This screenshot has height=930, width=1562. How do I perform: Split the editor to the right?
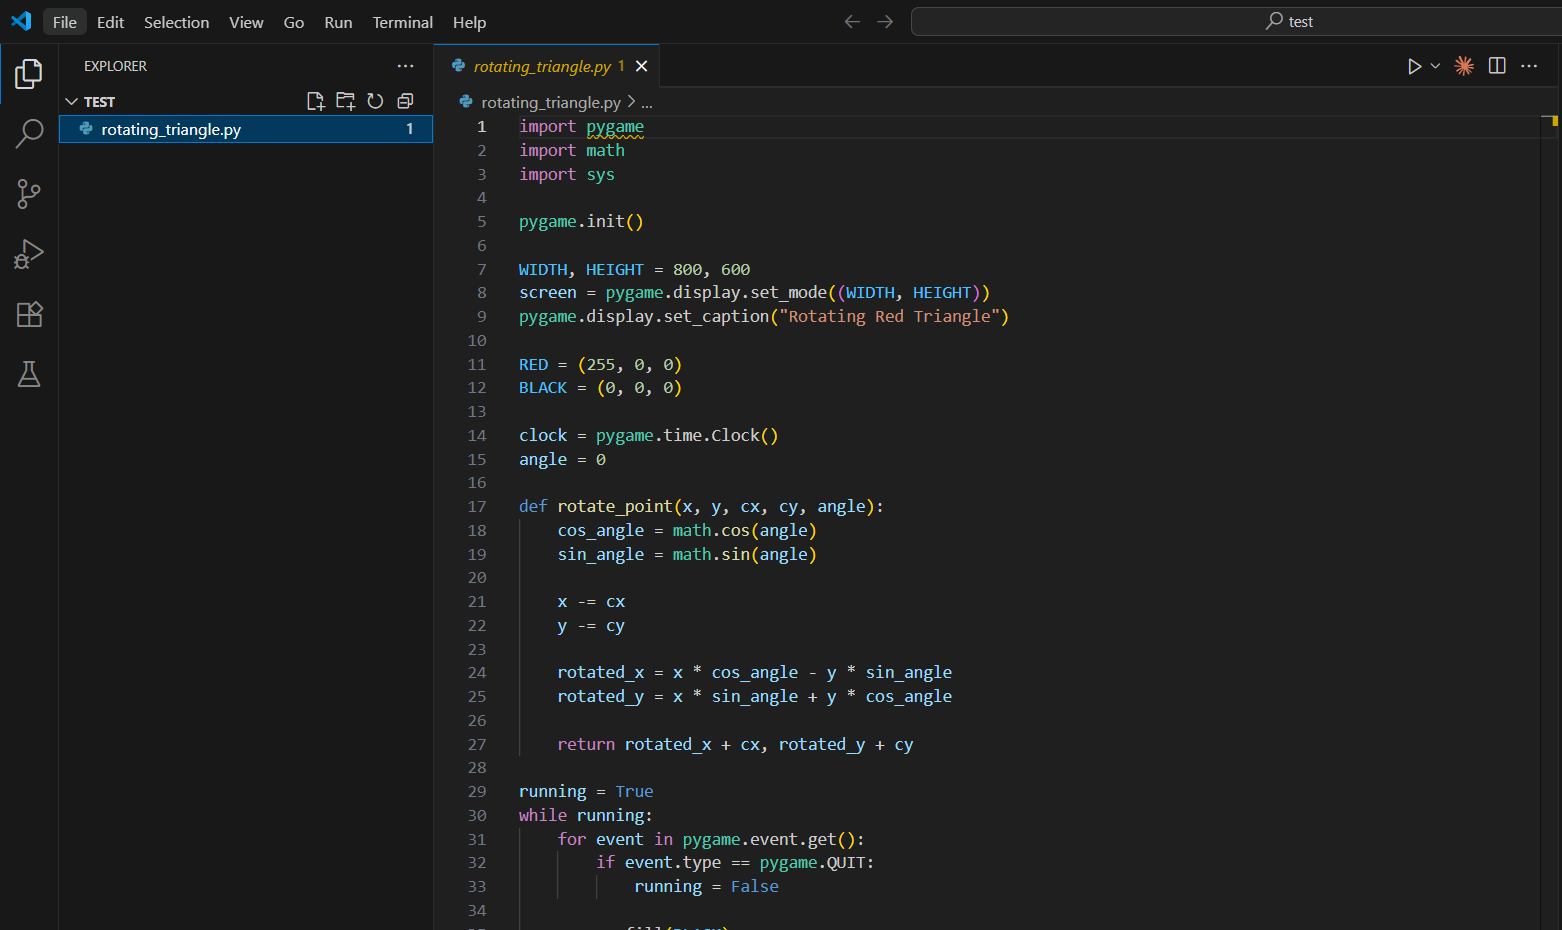(1497, 66)
